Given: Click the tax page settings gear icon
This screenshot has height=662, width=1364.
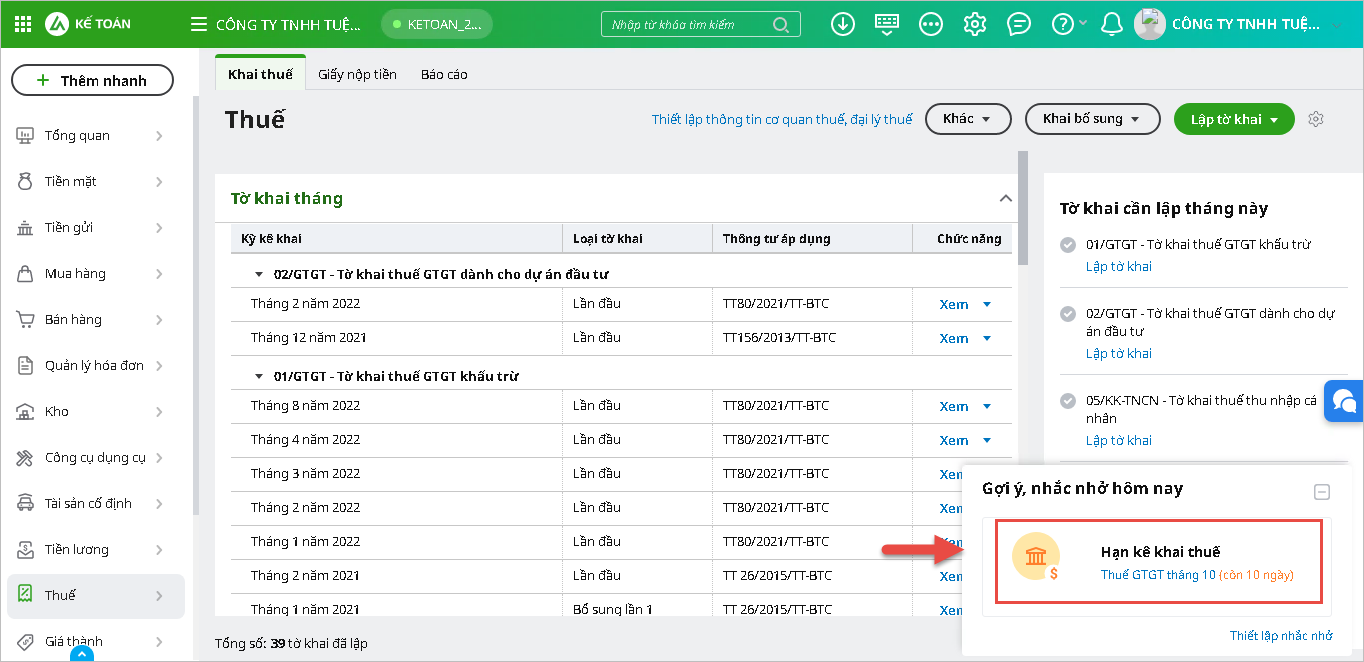Looking at the screenshot, I should [x=1316, y=119].
